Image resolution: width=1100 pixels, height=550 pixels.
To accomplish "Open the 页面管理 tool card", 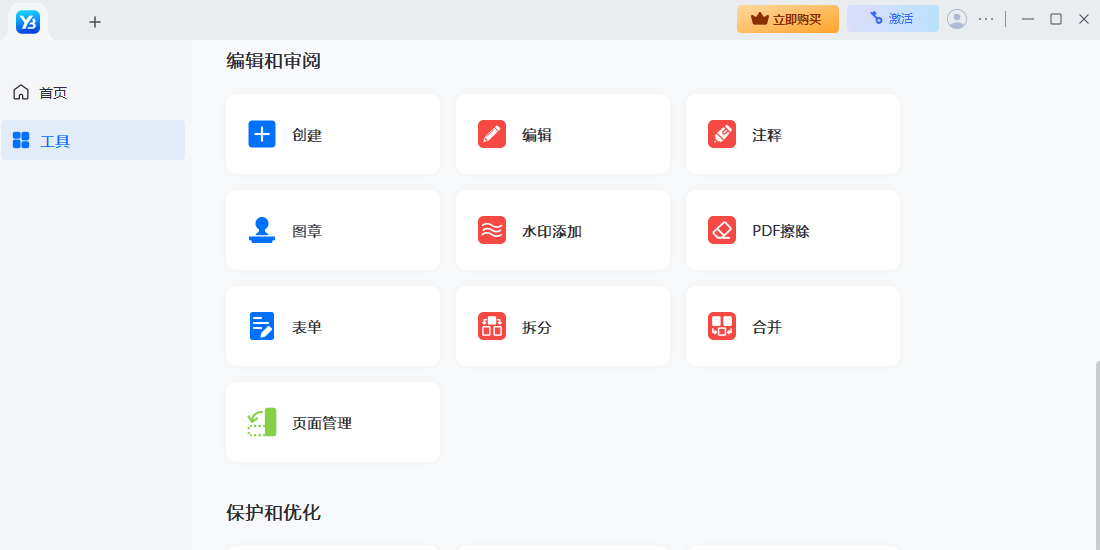I will 333,422.
